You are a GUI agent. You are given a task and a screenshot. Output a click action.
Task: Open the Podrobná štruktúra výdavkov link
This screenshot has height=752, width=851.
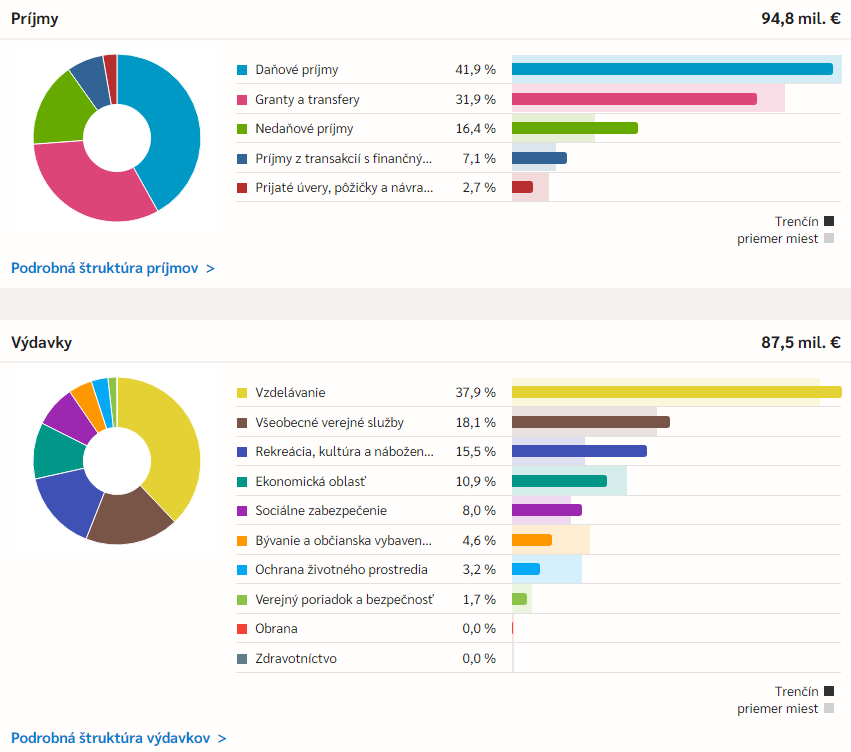pyautogui.click(x=118, y=738)
